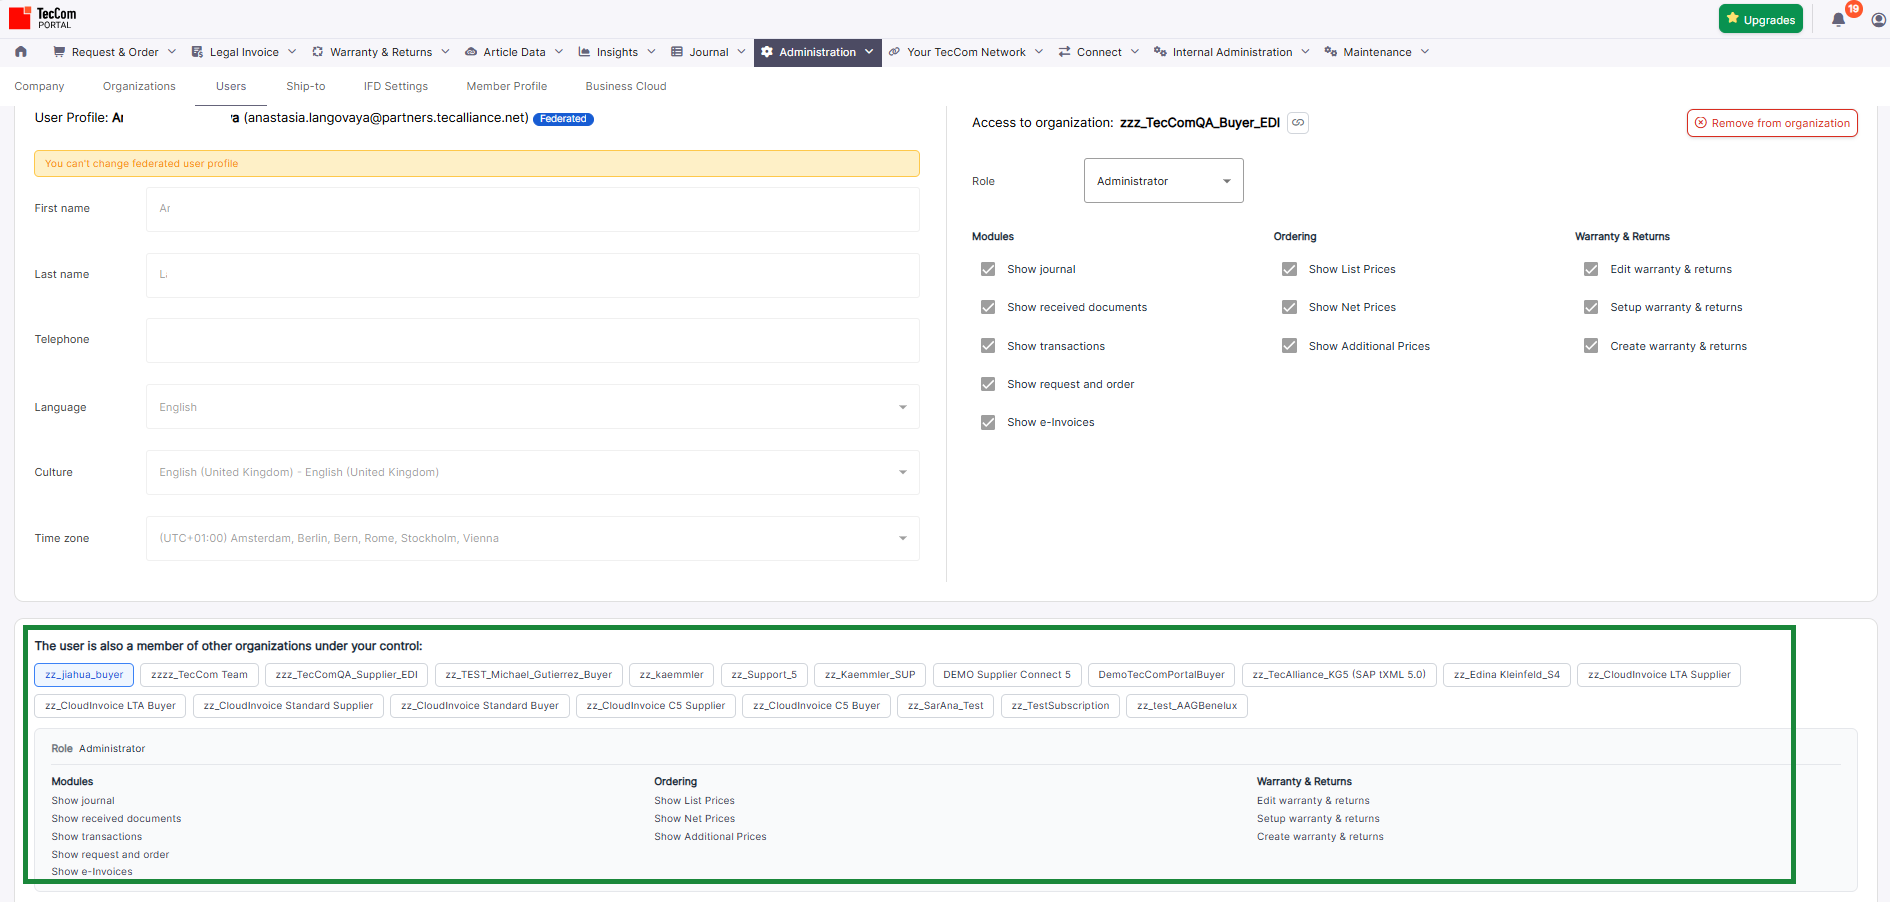This screenshot has height=902, width=1890.
Task: Select the zz_TestSubscription chip
Action: coord(1061,706)
